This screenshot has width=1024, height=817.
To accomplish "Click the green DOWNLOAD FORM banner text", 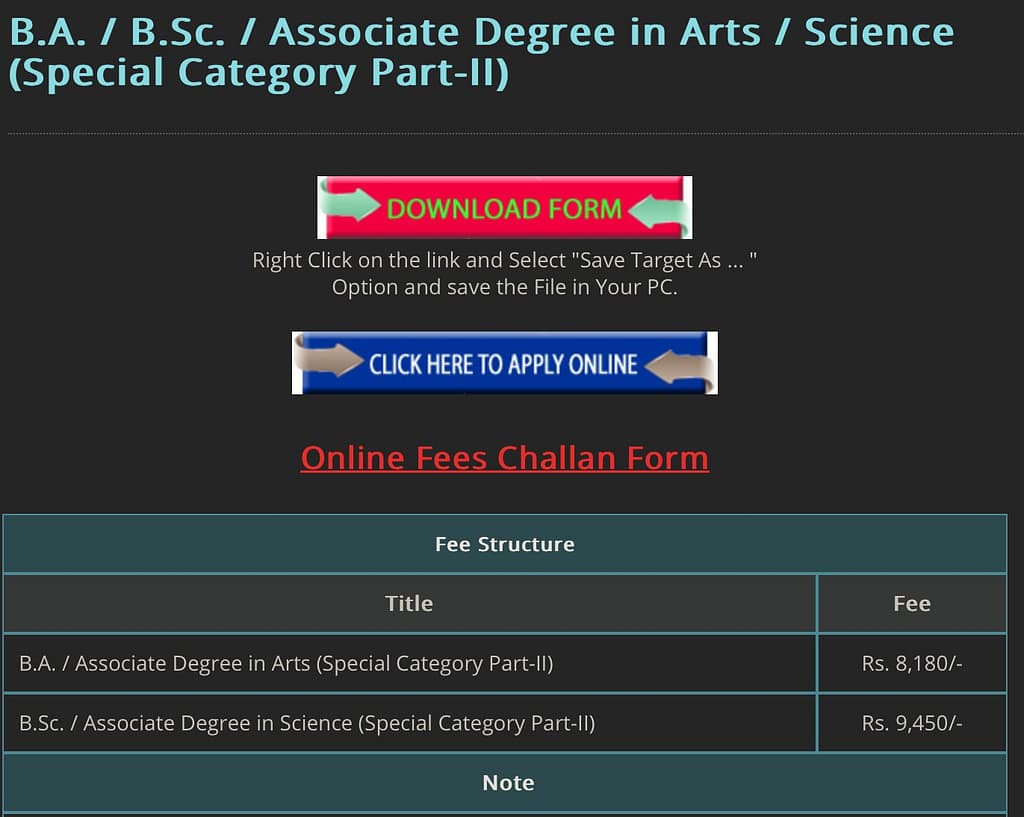I will tap(503, 209).
